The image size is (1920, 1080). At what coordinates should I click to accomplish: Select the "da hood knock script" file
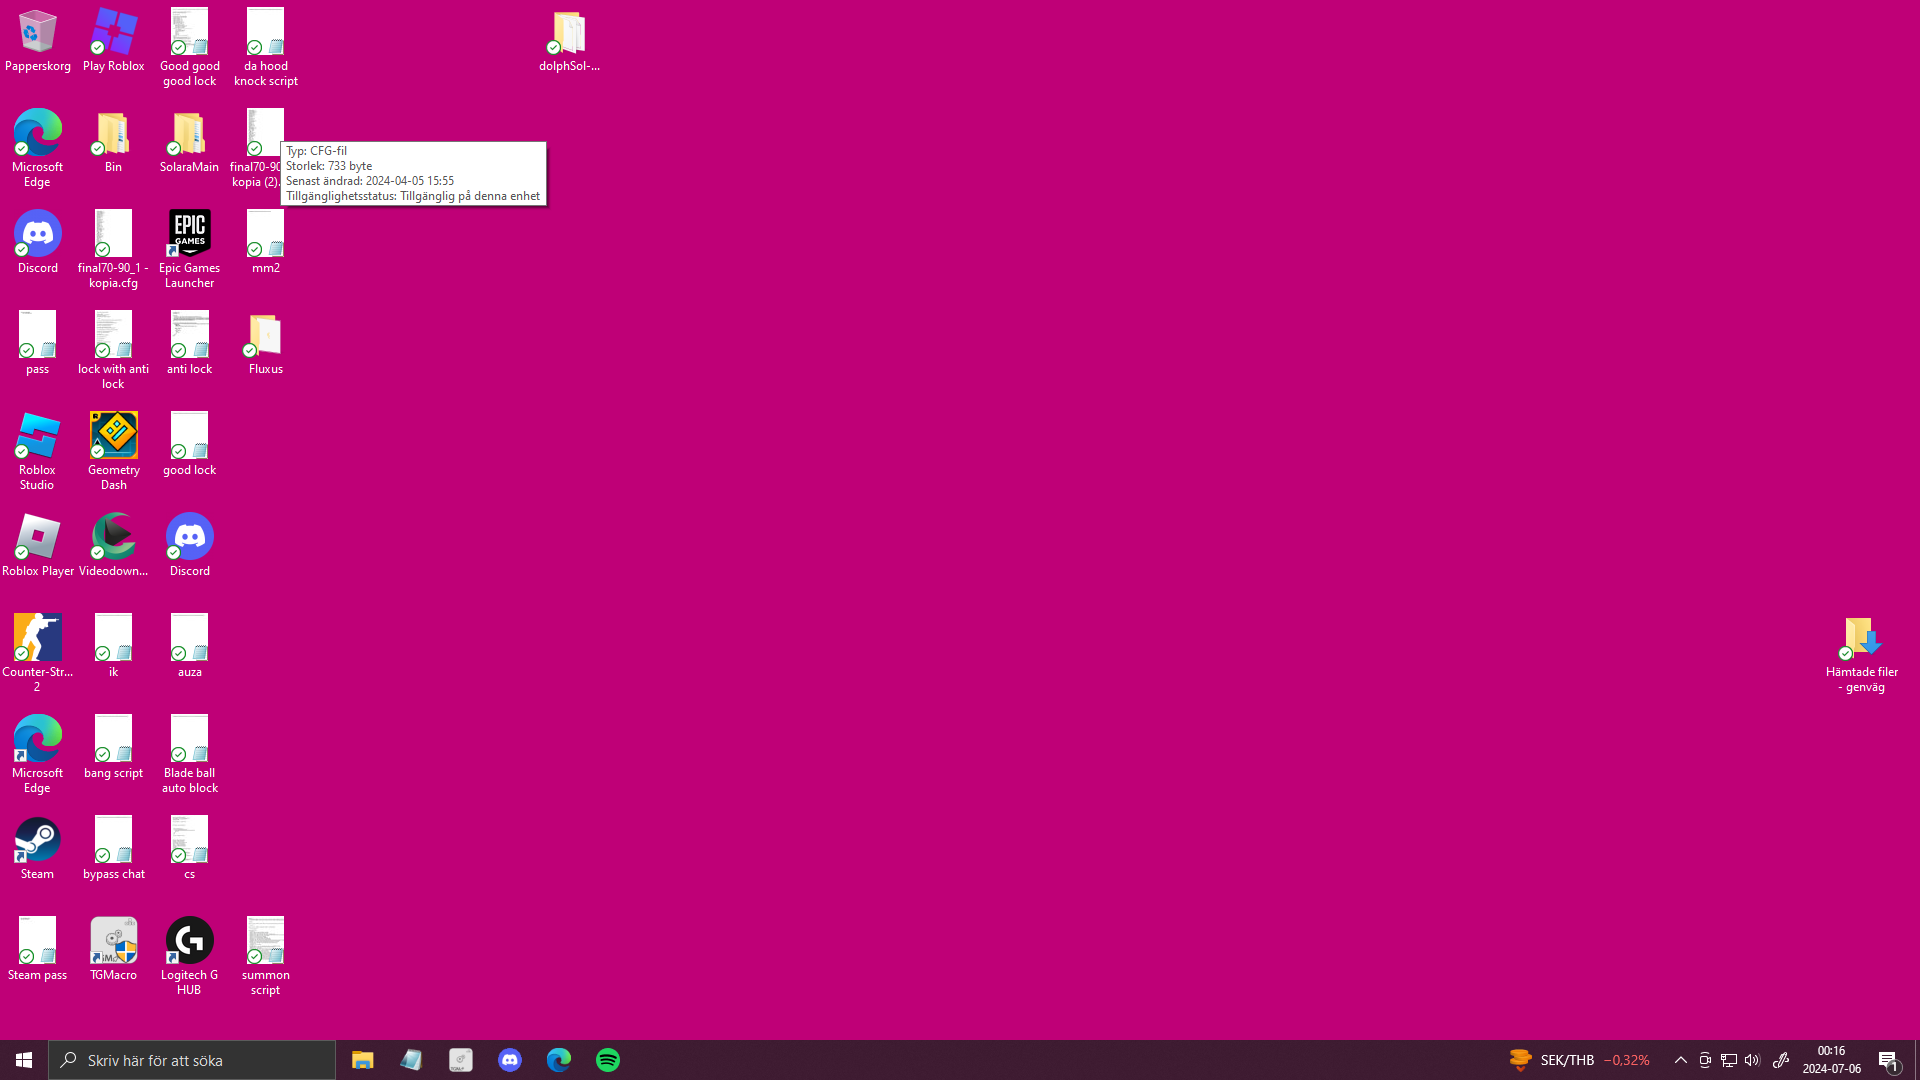tap(265, 48)
